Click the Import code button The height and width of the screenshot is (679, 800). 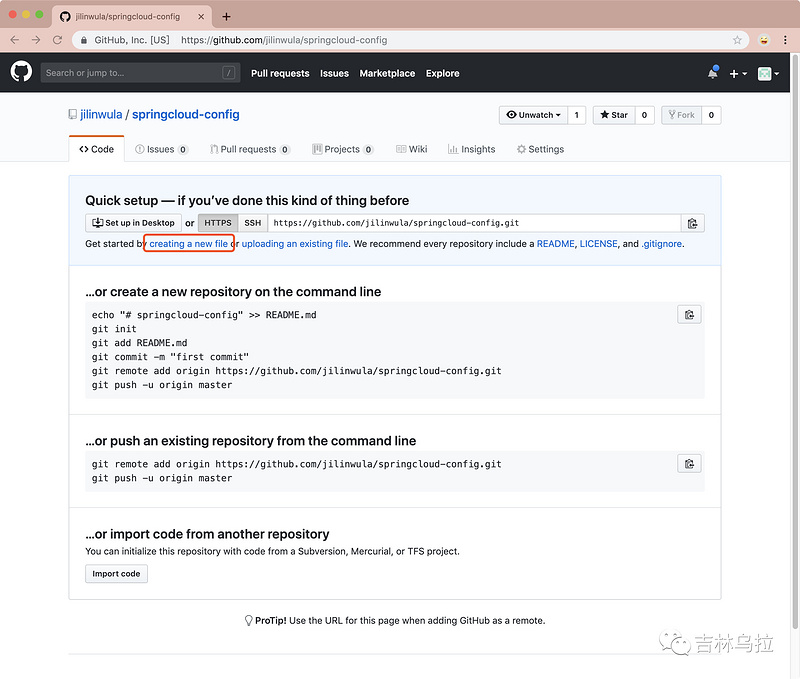116,573
